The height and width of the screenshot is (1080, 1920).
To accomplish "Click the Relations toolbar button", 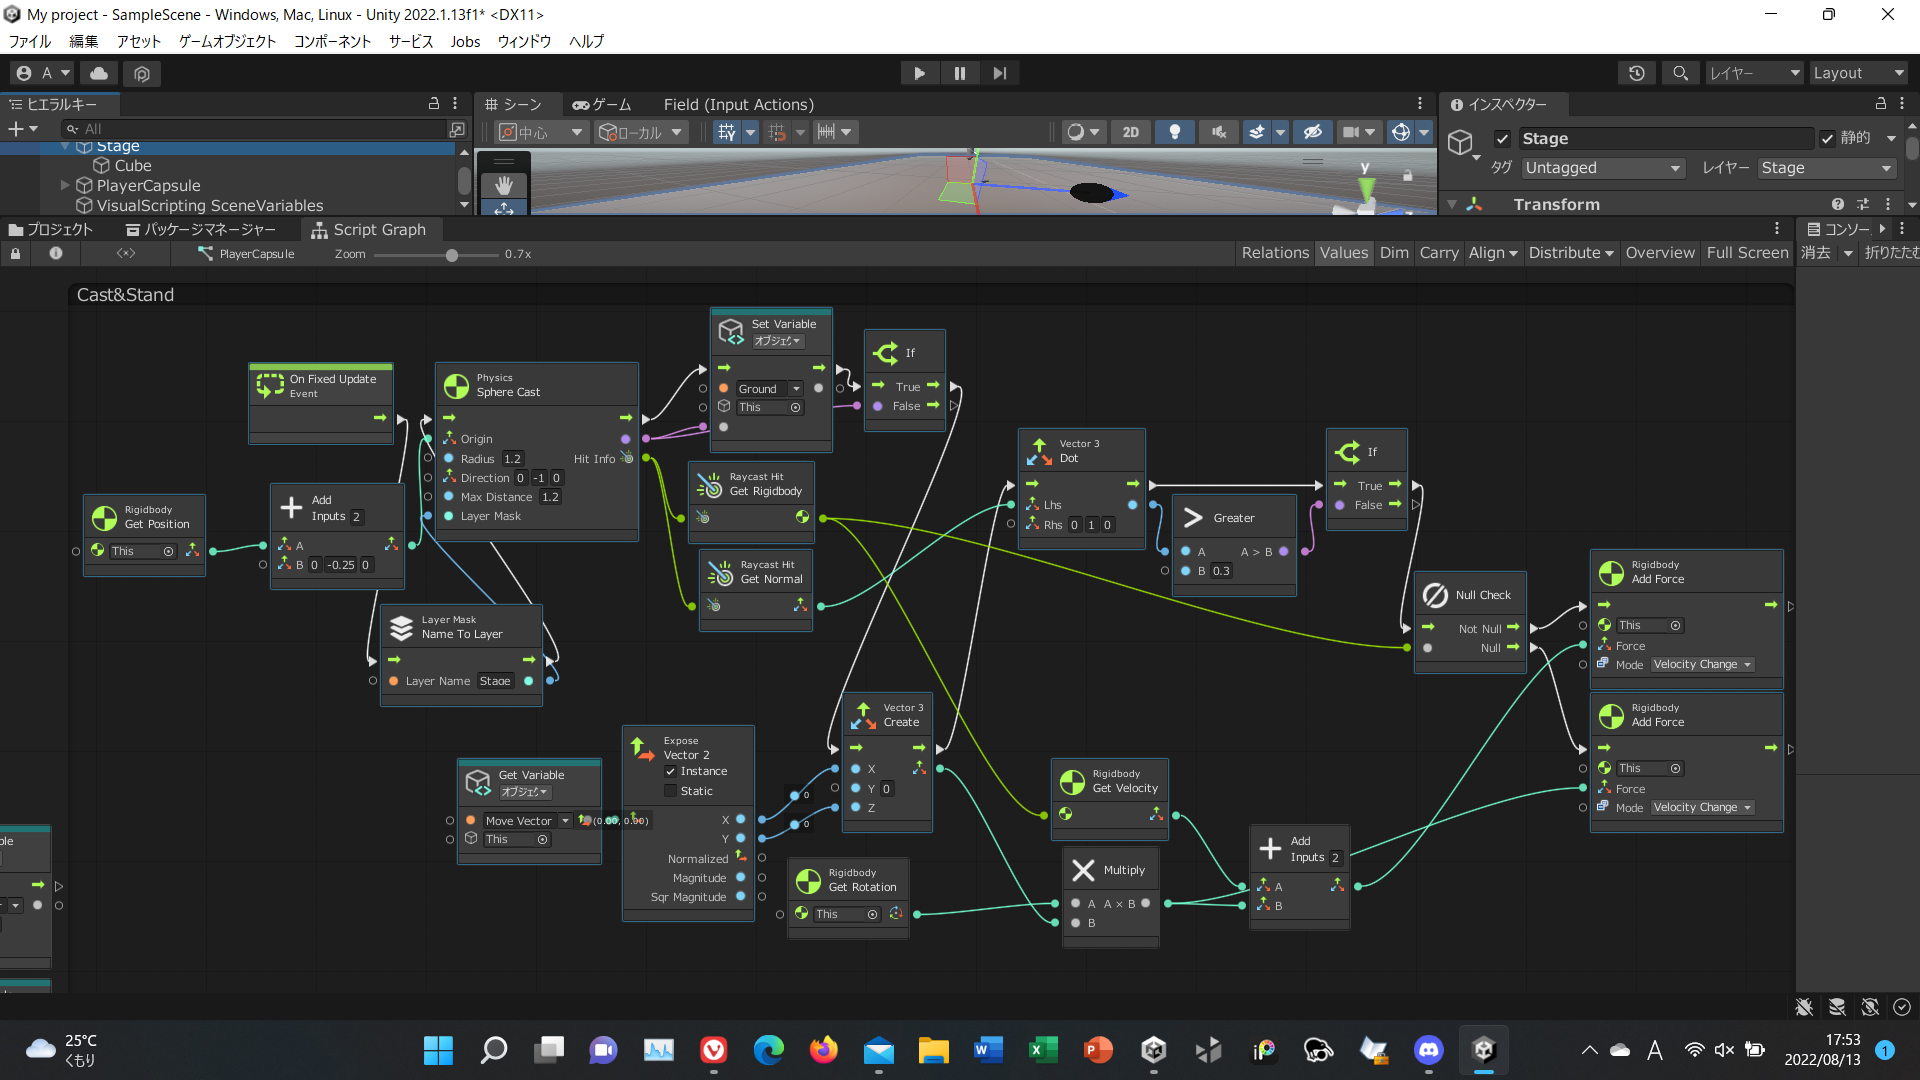I will (x=1274, y=253).
